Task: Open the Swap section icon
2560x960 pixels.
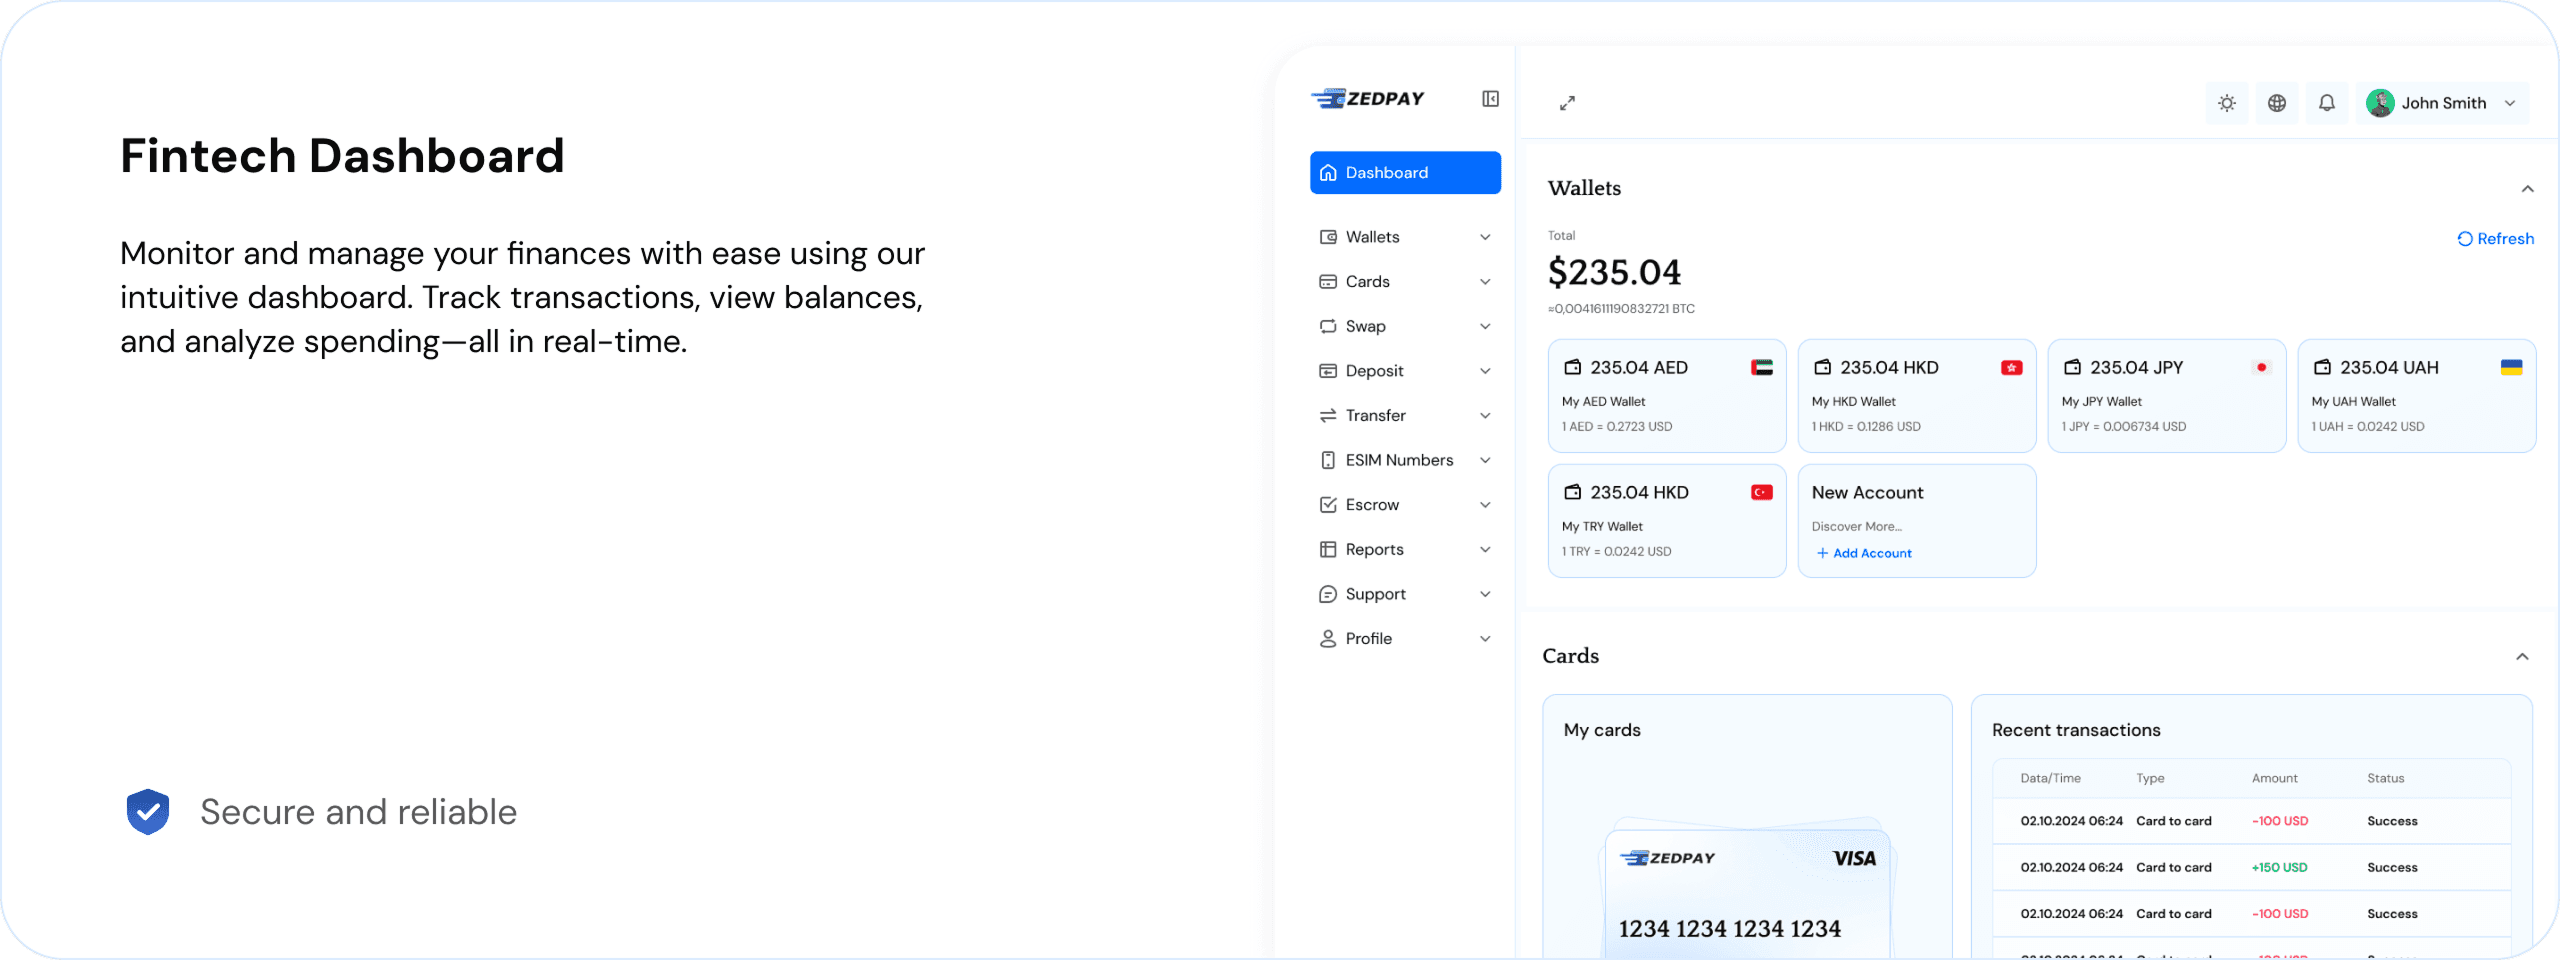Action: pyautogui.click(x=1326, y=326)
